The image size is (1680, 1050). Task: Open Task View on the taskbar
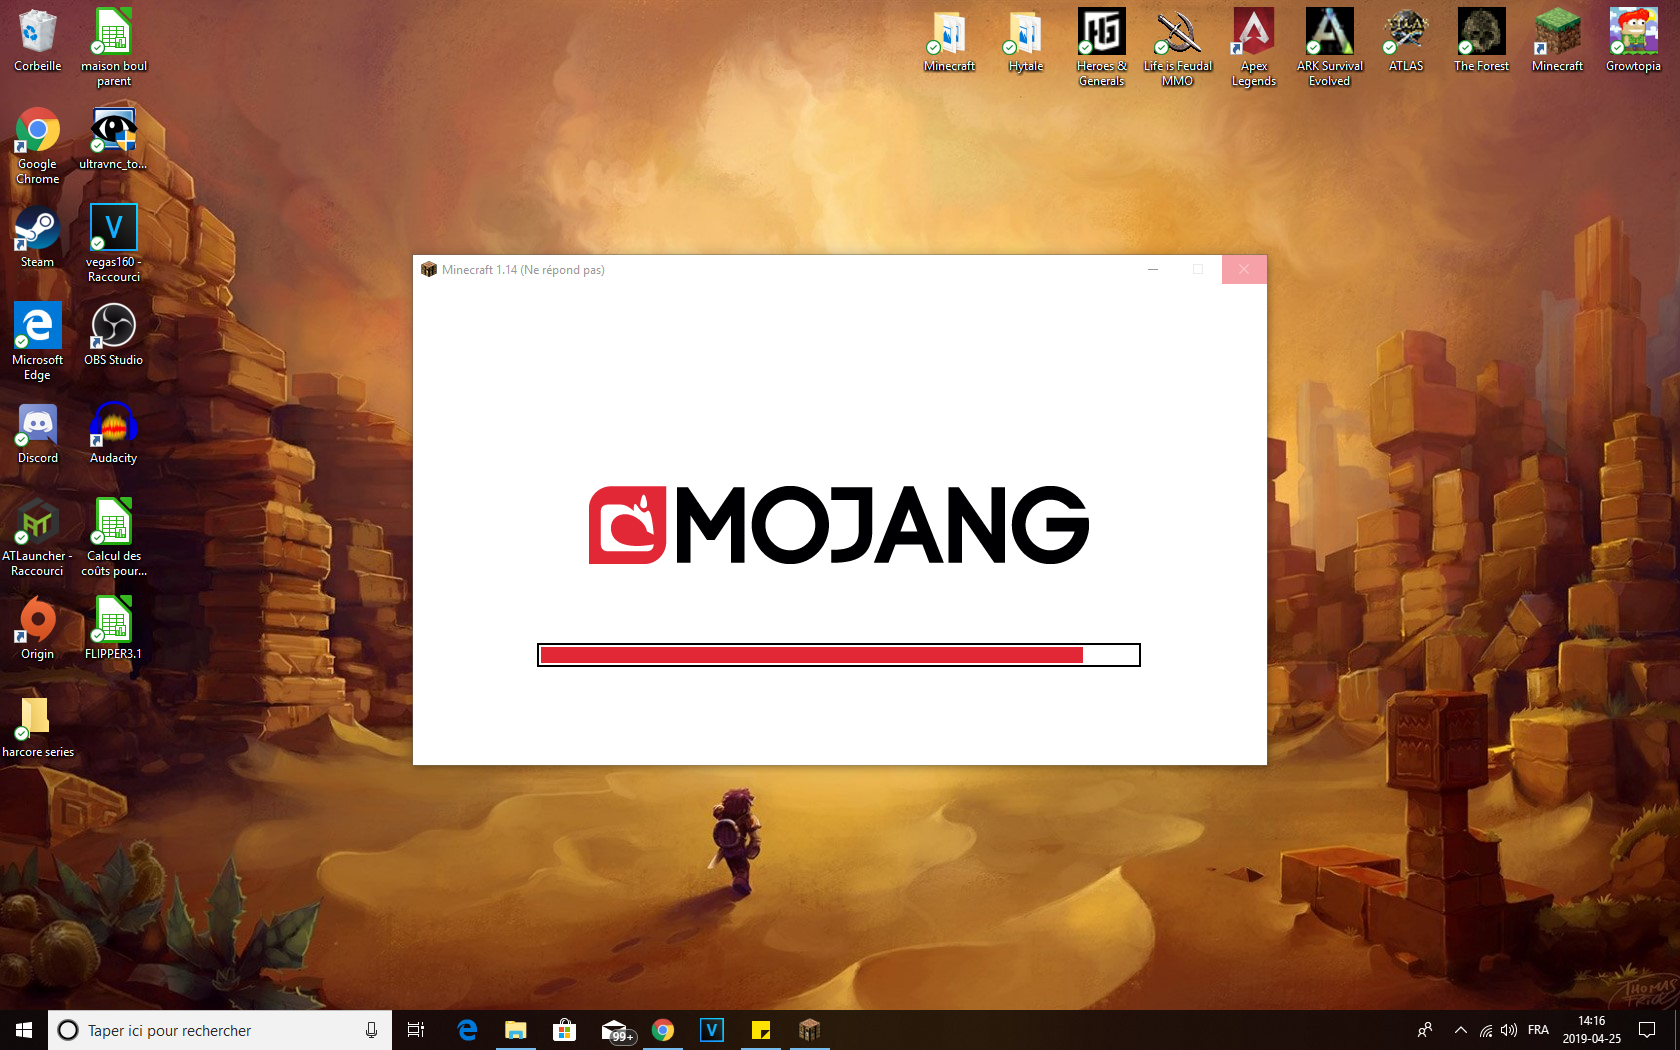click(416, 1030)
